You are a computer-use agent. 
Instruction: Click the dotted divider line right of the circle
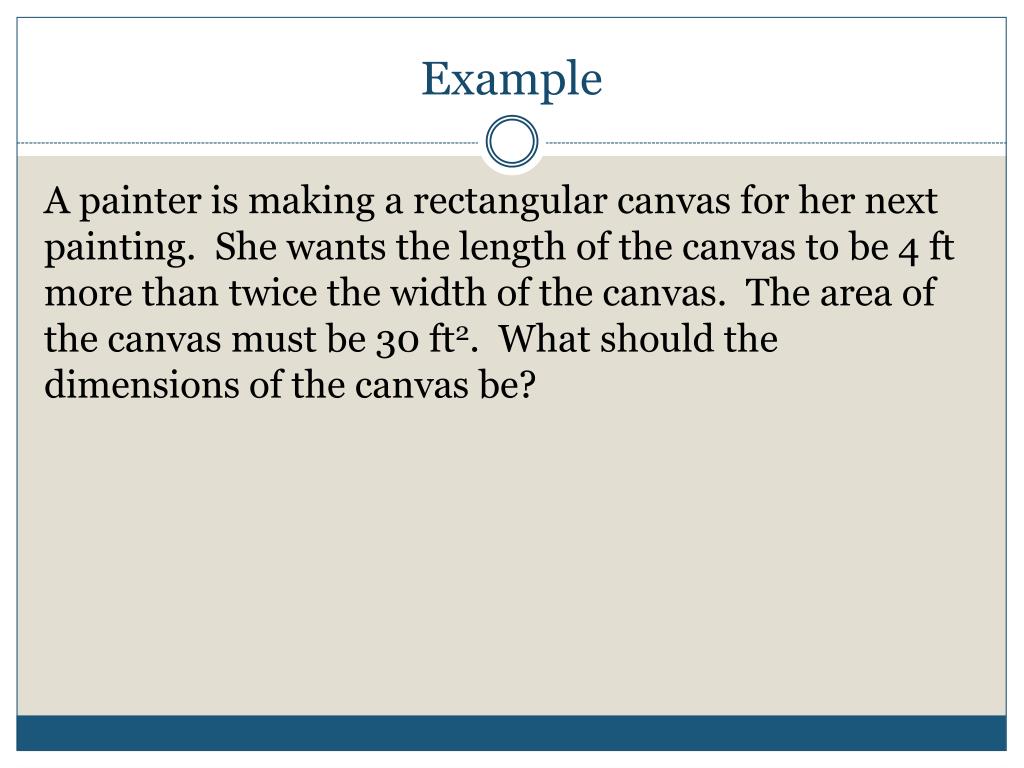click(776, 142)
